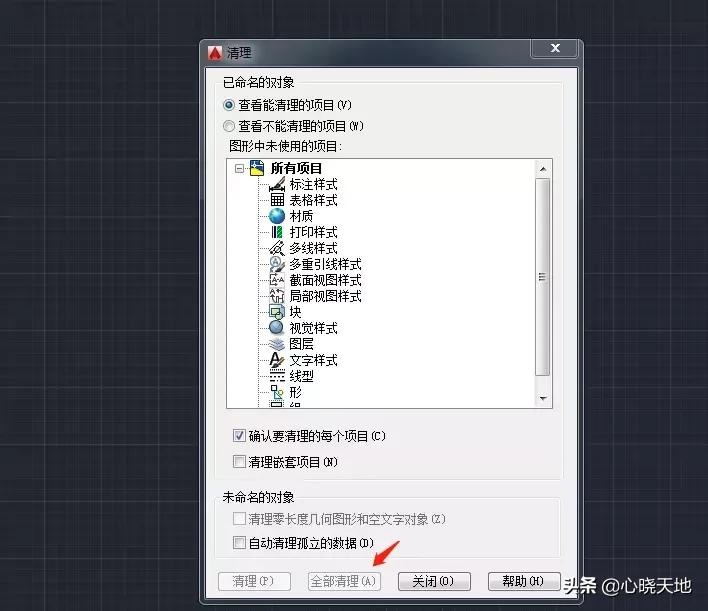Click the 图层 layers icon
Screen dimensions: 708x611
(277, 344)
